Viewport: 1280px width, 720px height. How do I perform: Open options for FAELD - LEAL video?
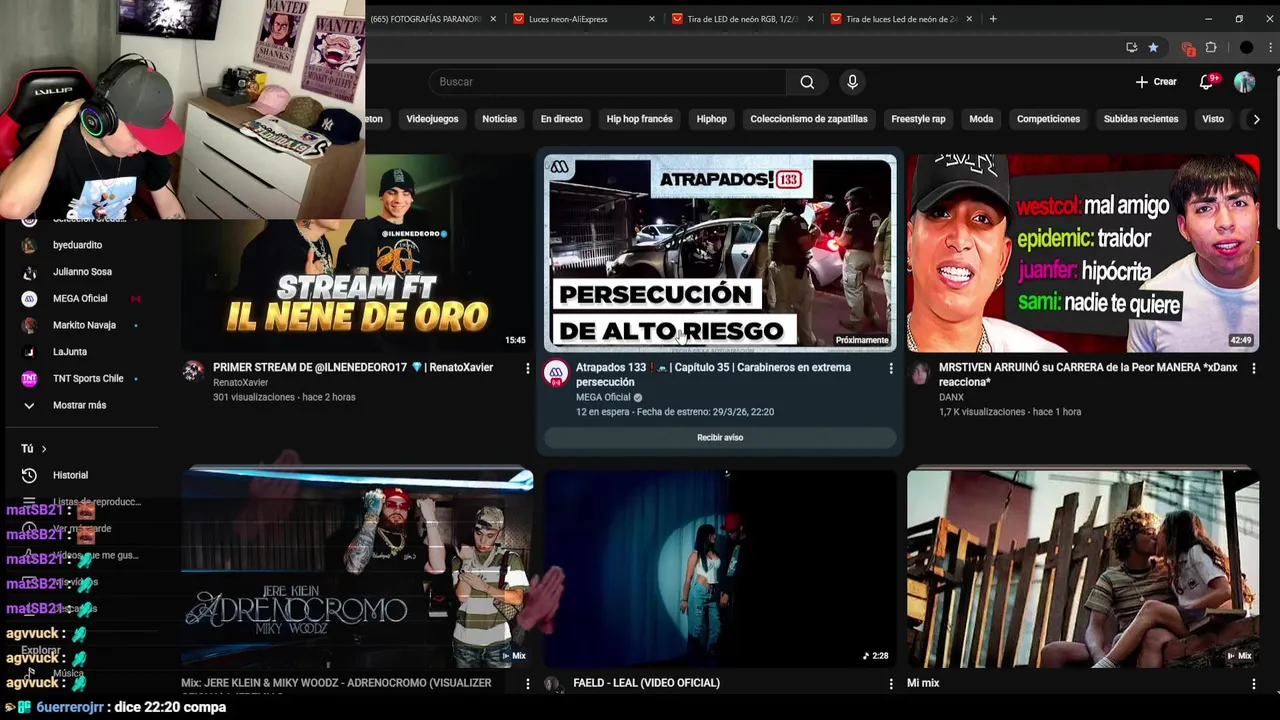(891, 684)
